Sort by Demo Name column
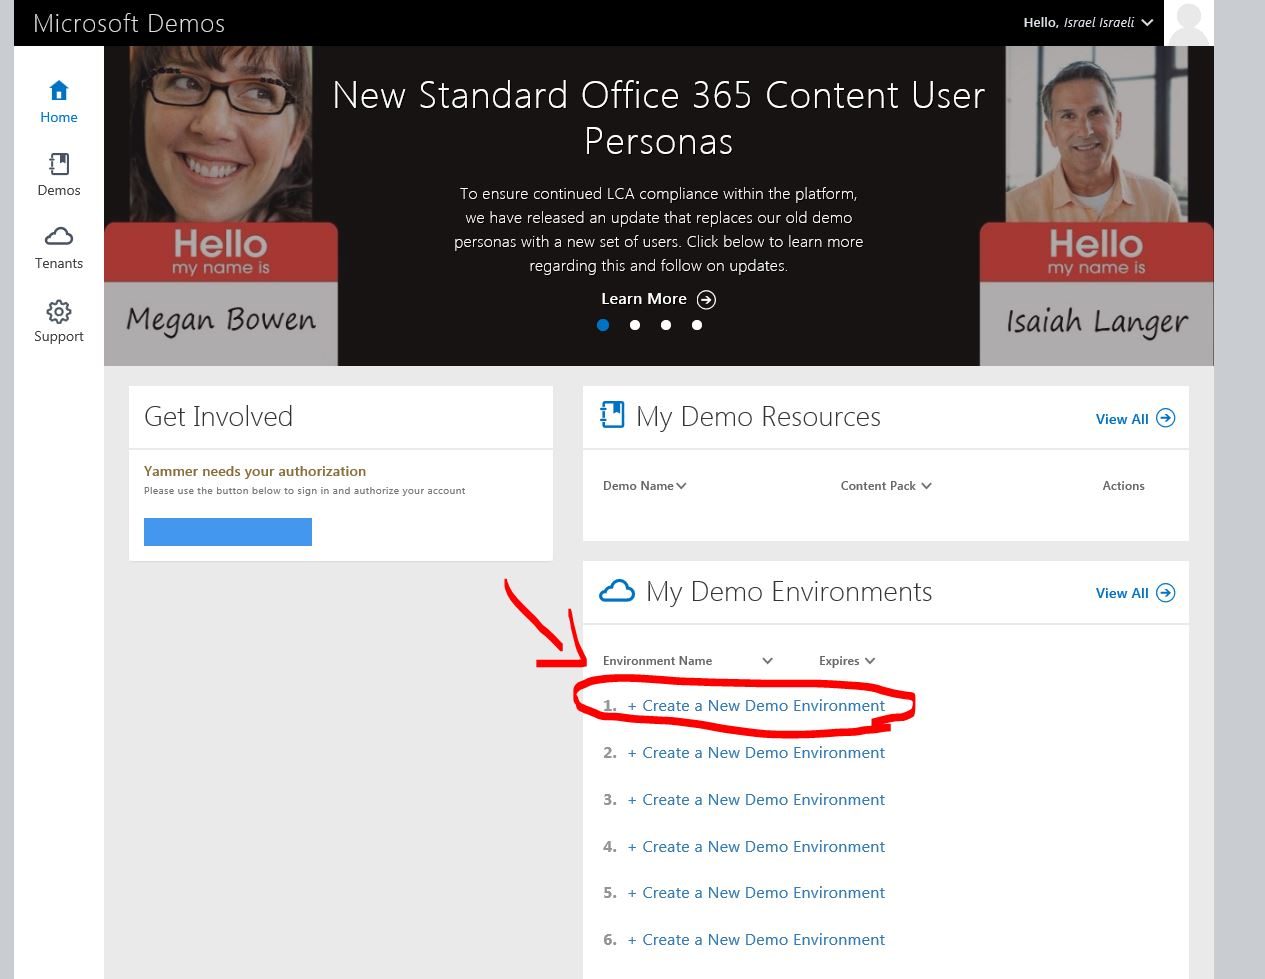Screen dimensions: 1265x979 [x=644, y=486]
